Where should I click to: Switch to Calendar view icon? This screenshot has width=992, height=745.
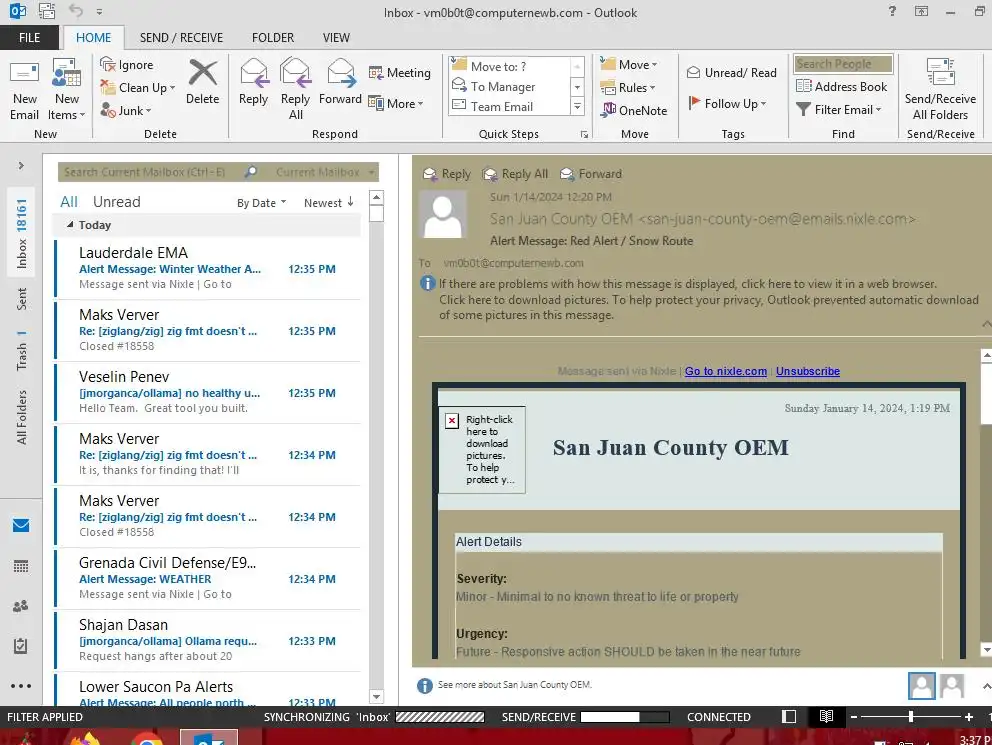point(21,566)
